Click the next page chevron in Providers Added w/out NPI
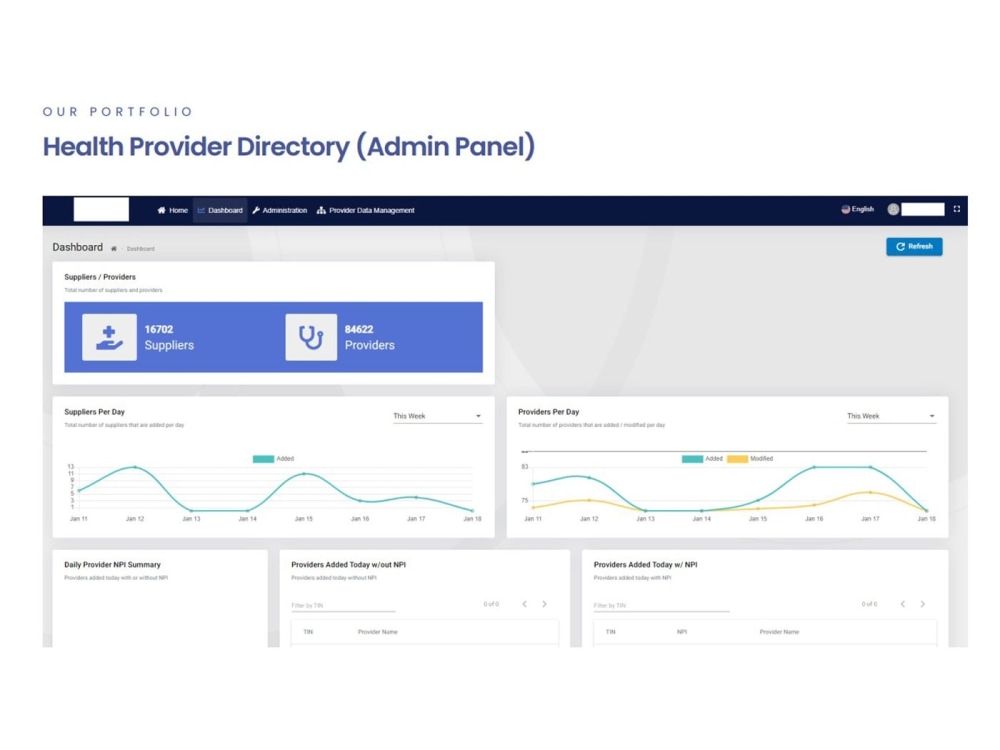 coord(545,604)
